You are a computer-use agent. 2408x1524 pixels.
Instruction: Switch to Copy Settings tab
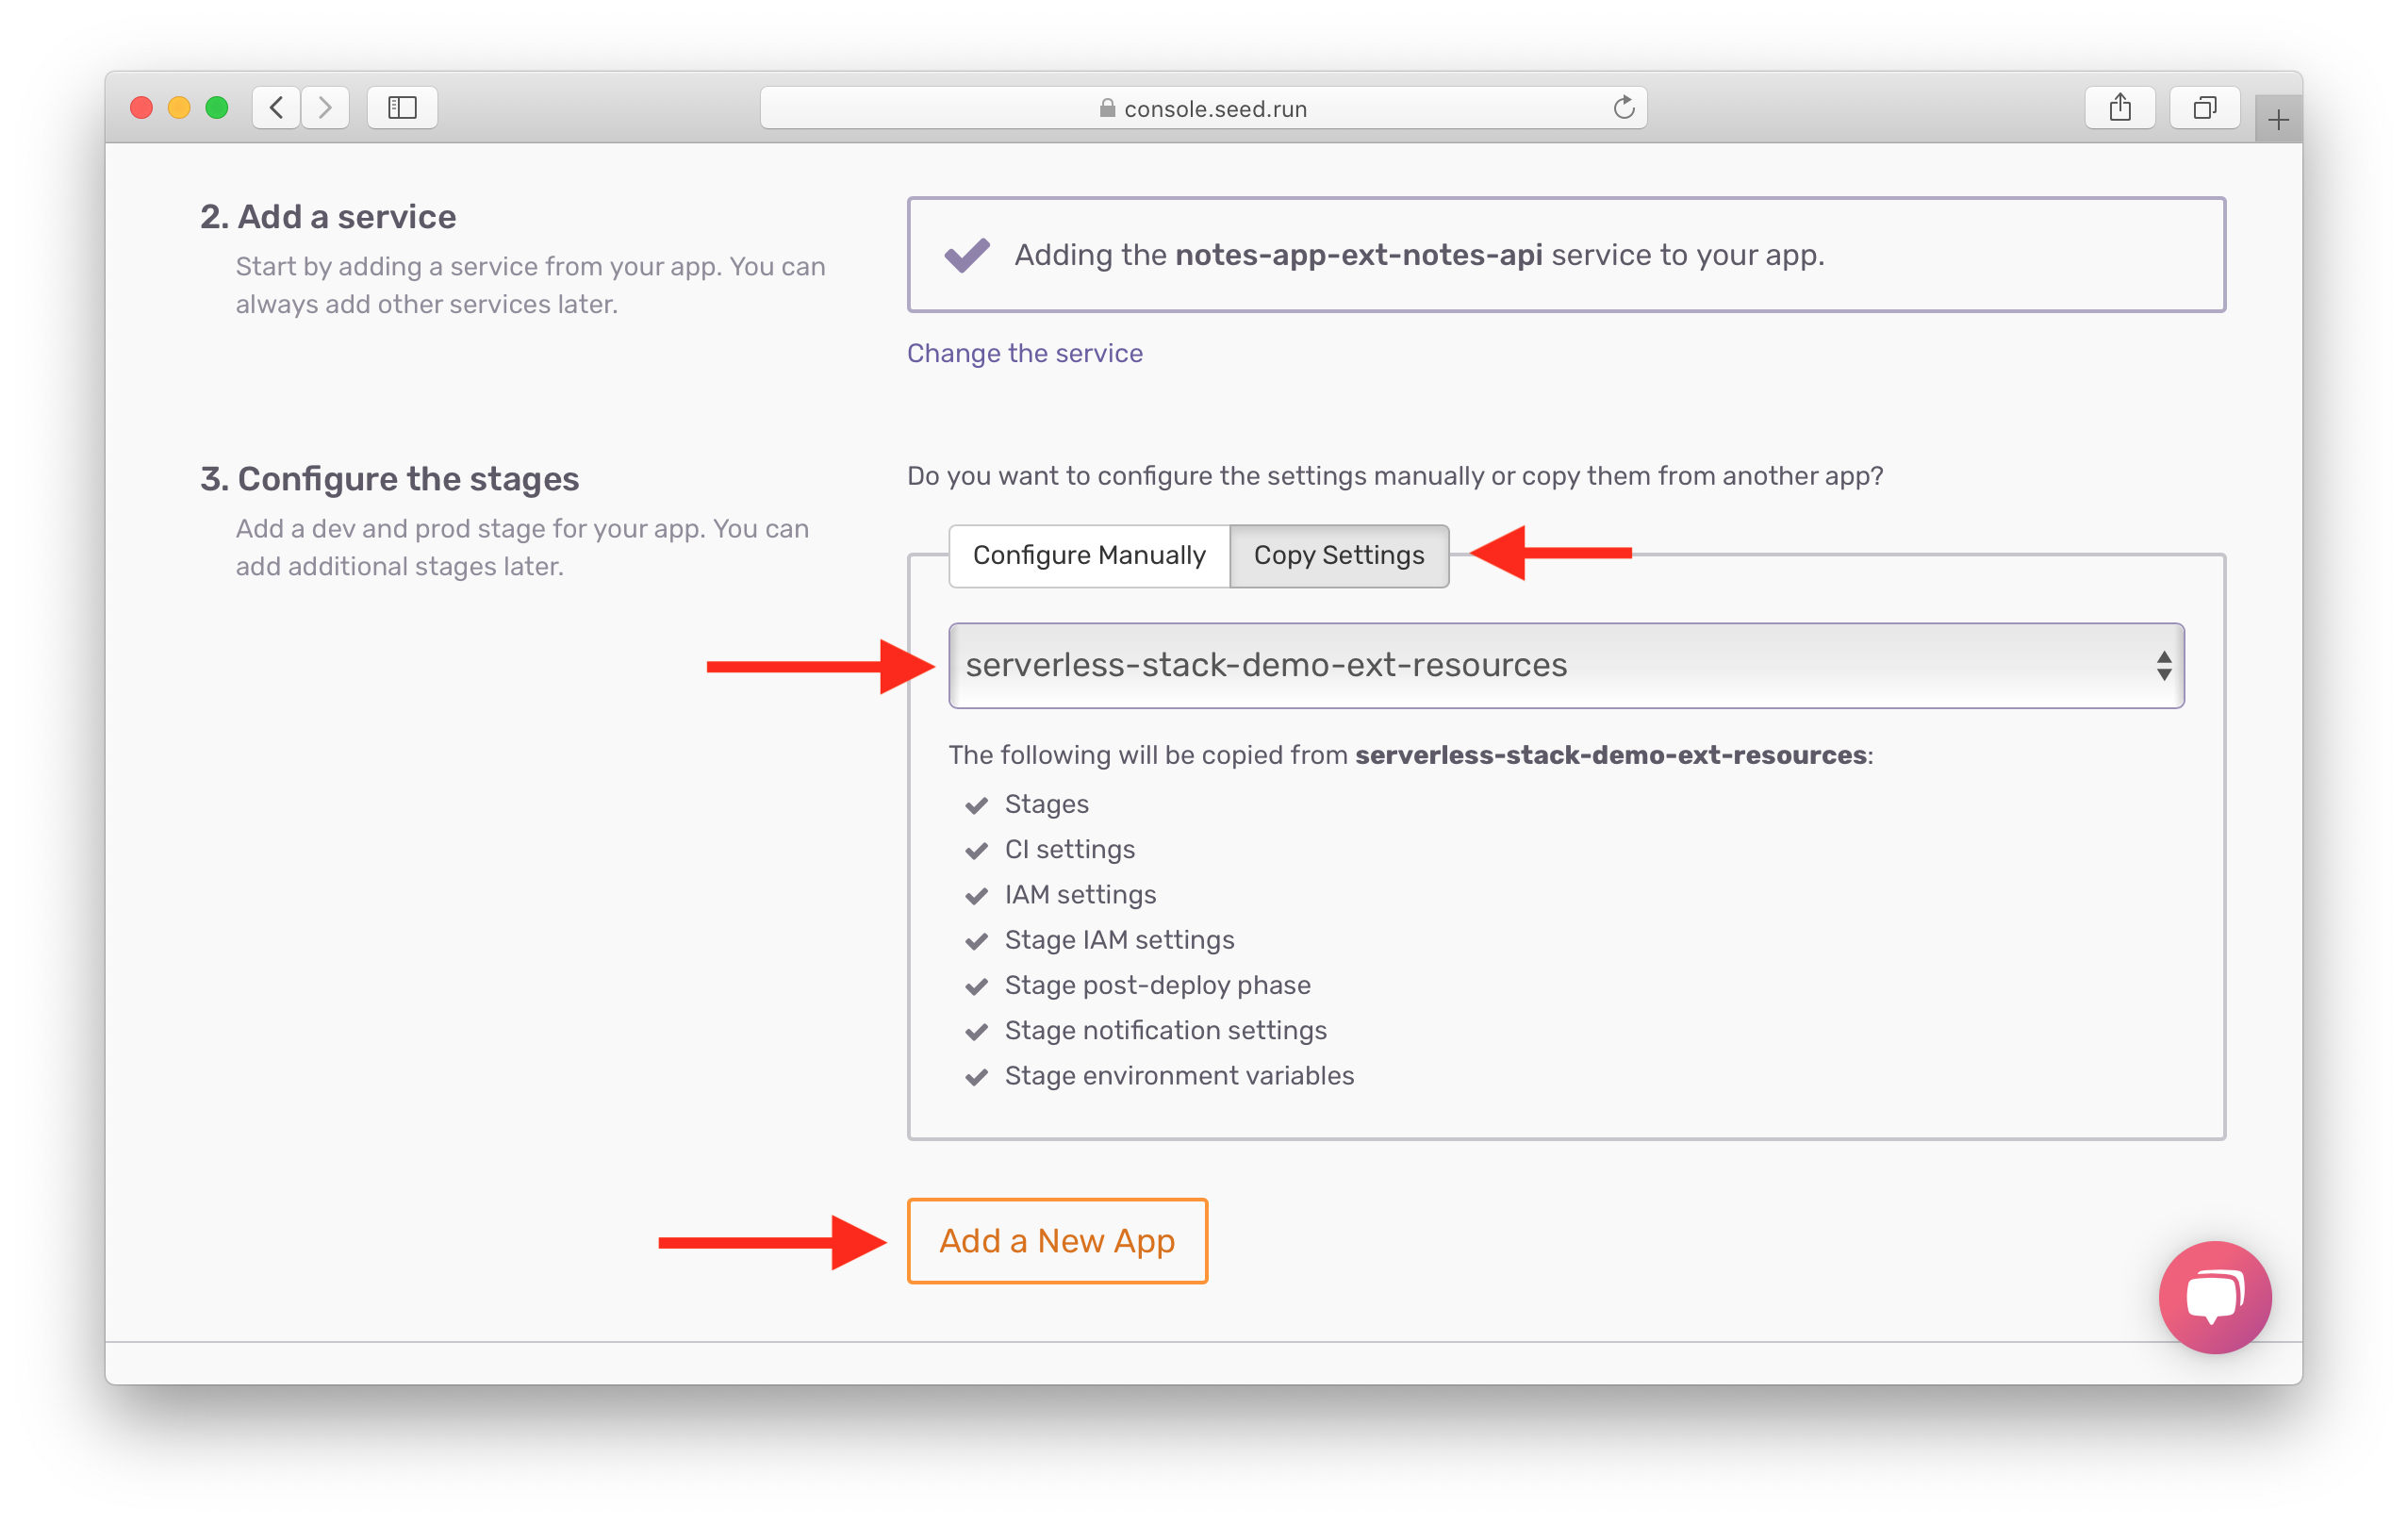pos(1337,555)
